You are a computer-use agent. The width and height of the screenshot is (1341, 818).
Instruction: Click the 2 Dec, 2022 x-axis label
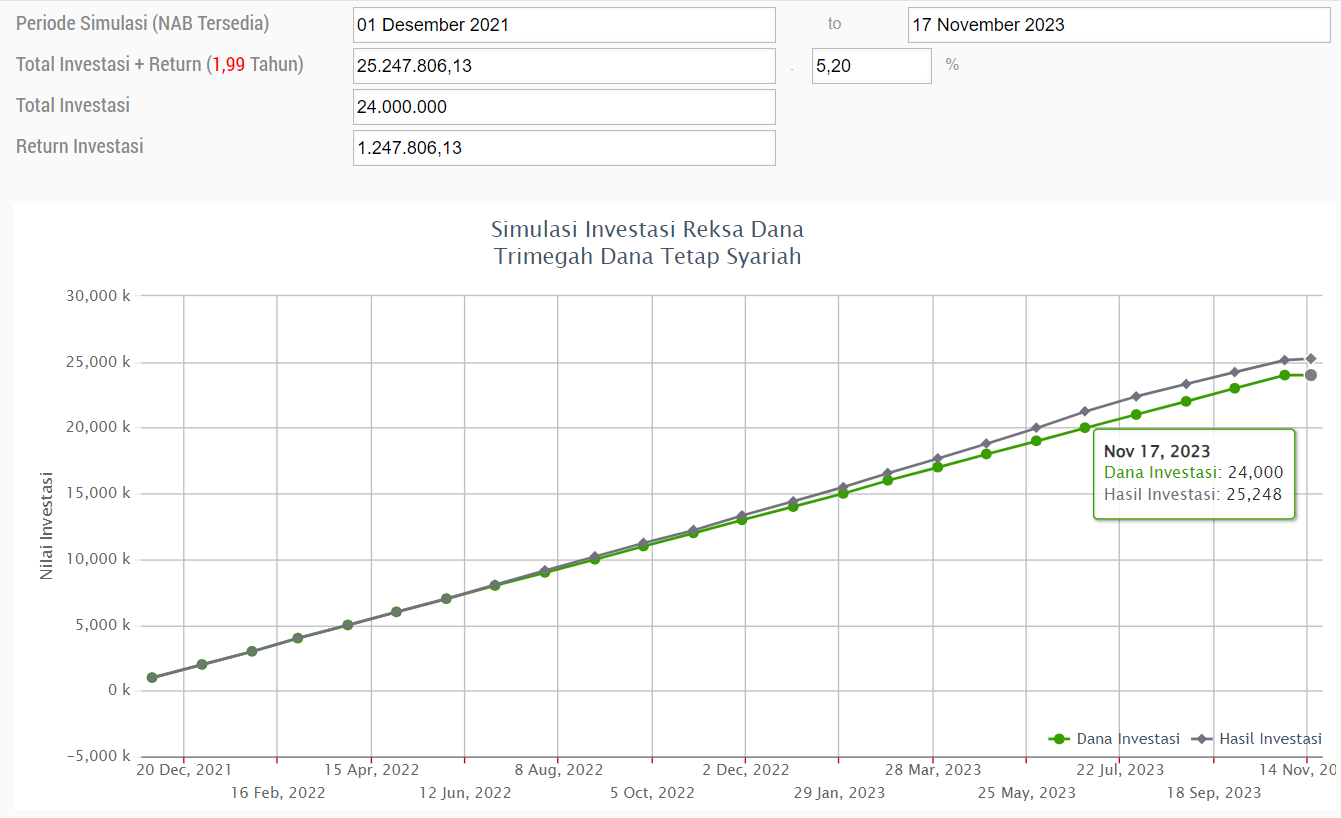[746, 770]
